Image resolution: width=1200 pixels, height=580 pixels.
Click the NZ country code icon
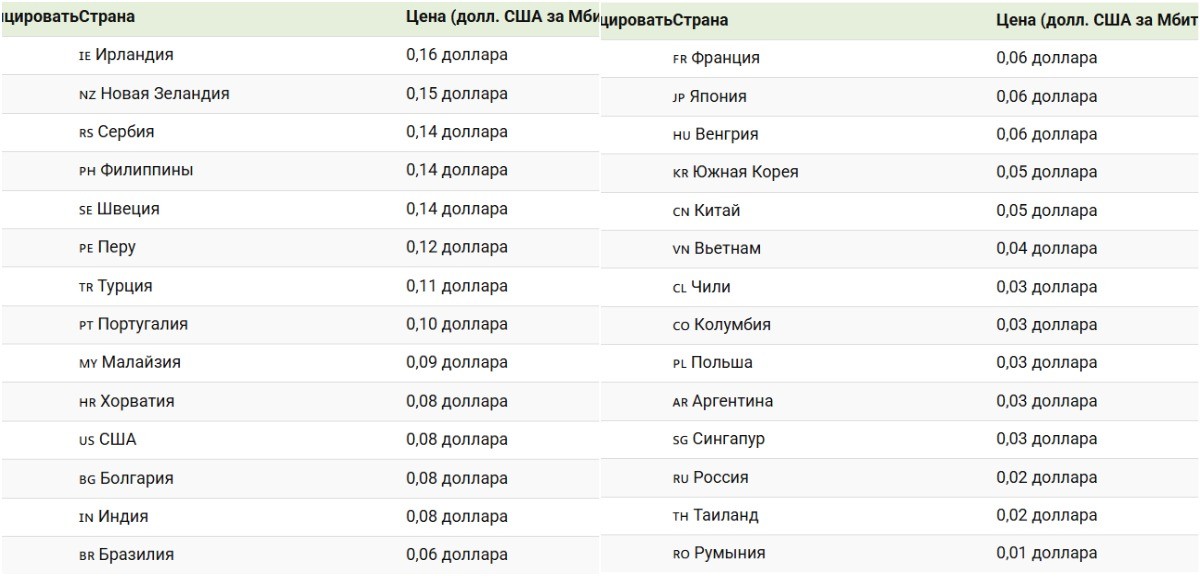[87, 95]
